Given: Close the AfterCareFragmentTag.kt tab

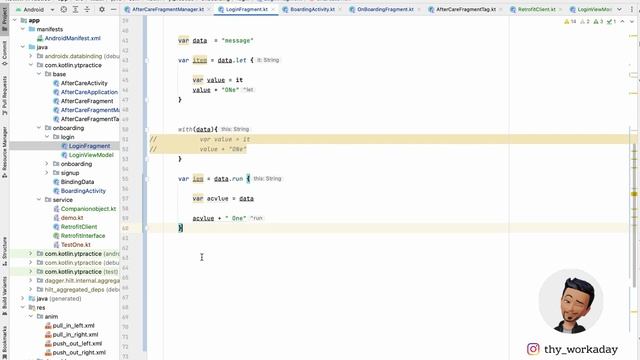Looking at the screenshot, I should 501,9.
